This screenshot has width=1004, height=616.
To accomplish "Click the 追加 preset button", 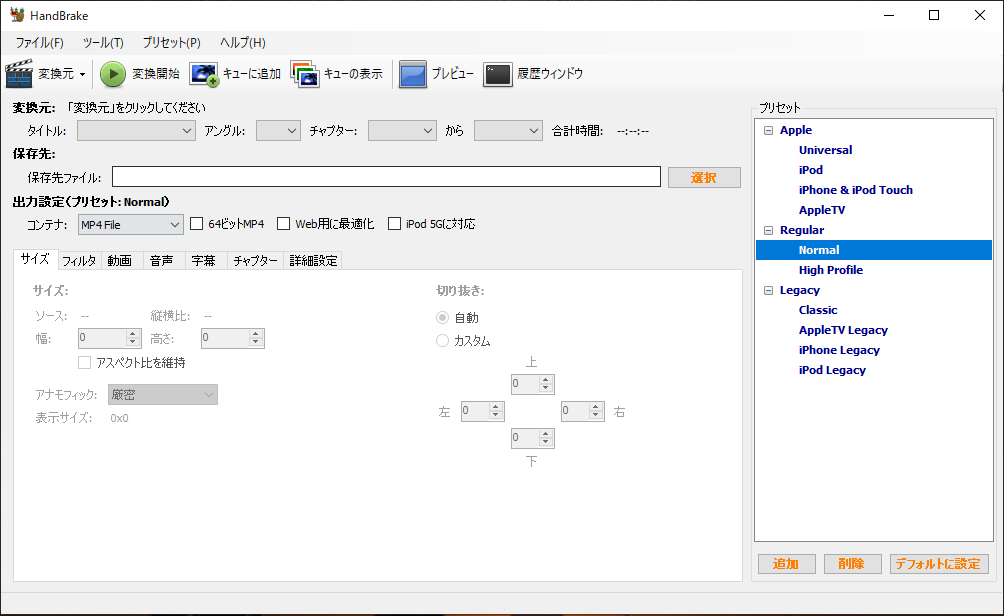I will pyautogui.click(x=786, y=563).
